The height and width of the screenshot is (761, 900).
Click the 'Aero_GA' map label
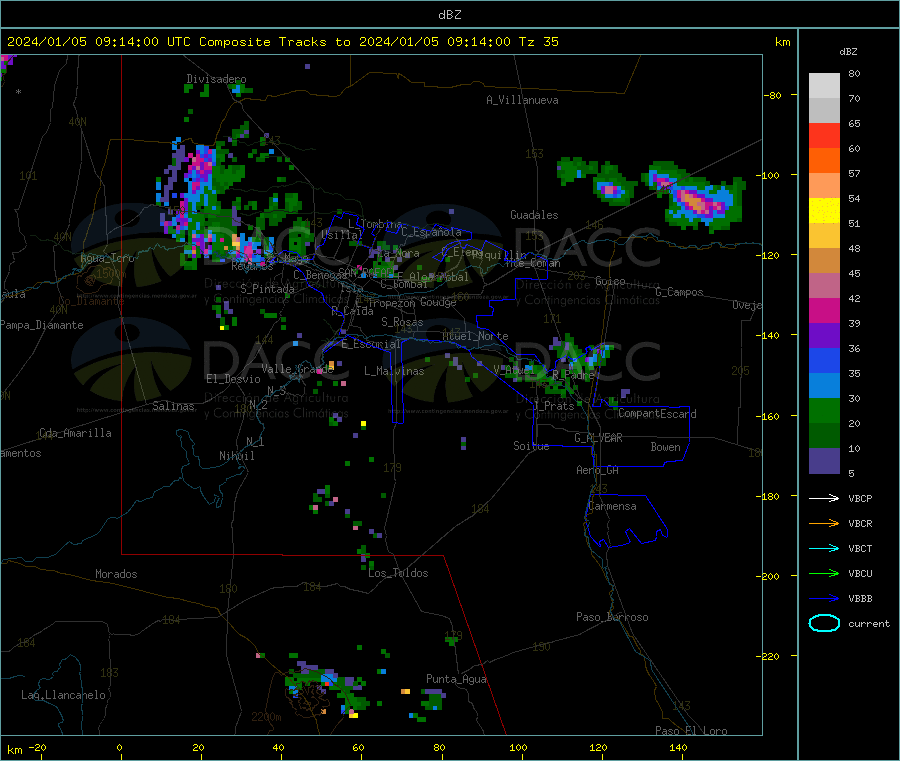tap(597, 470)
